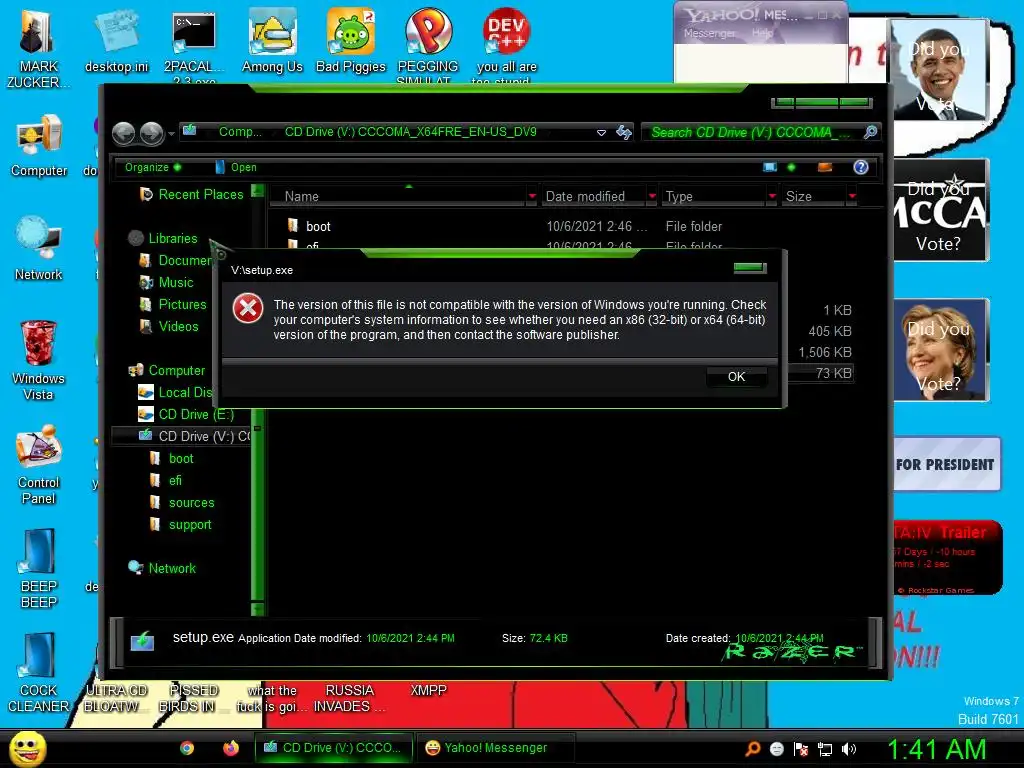Click the magnifier icon in Explorer search box

click(870, 133)
